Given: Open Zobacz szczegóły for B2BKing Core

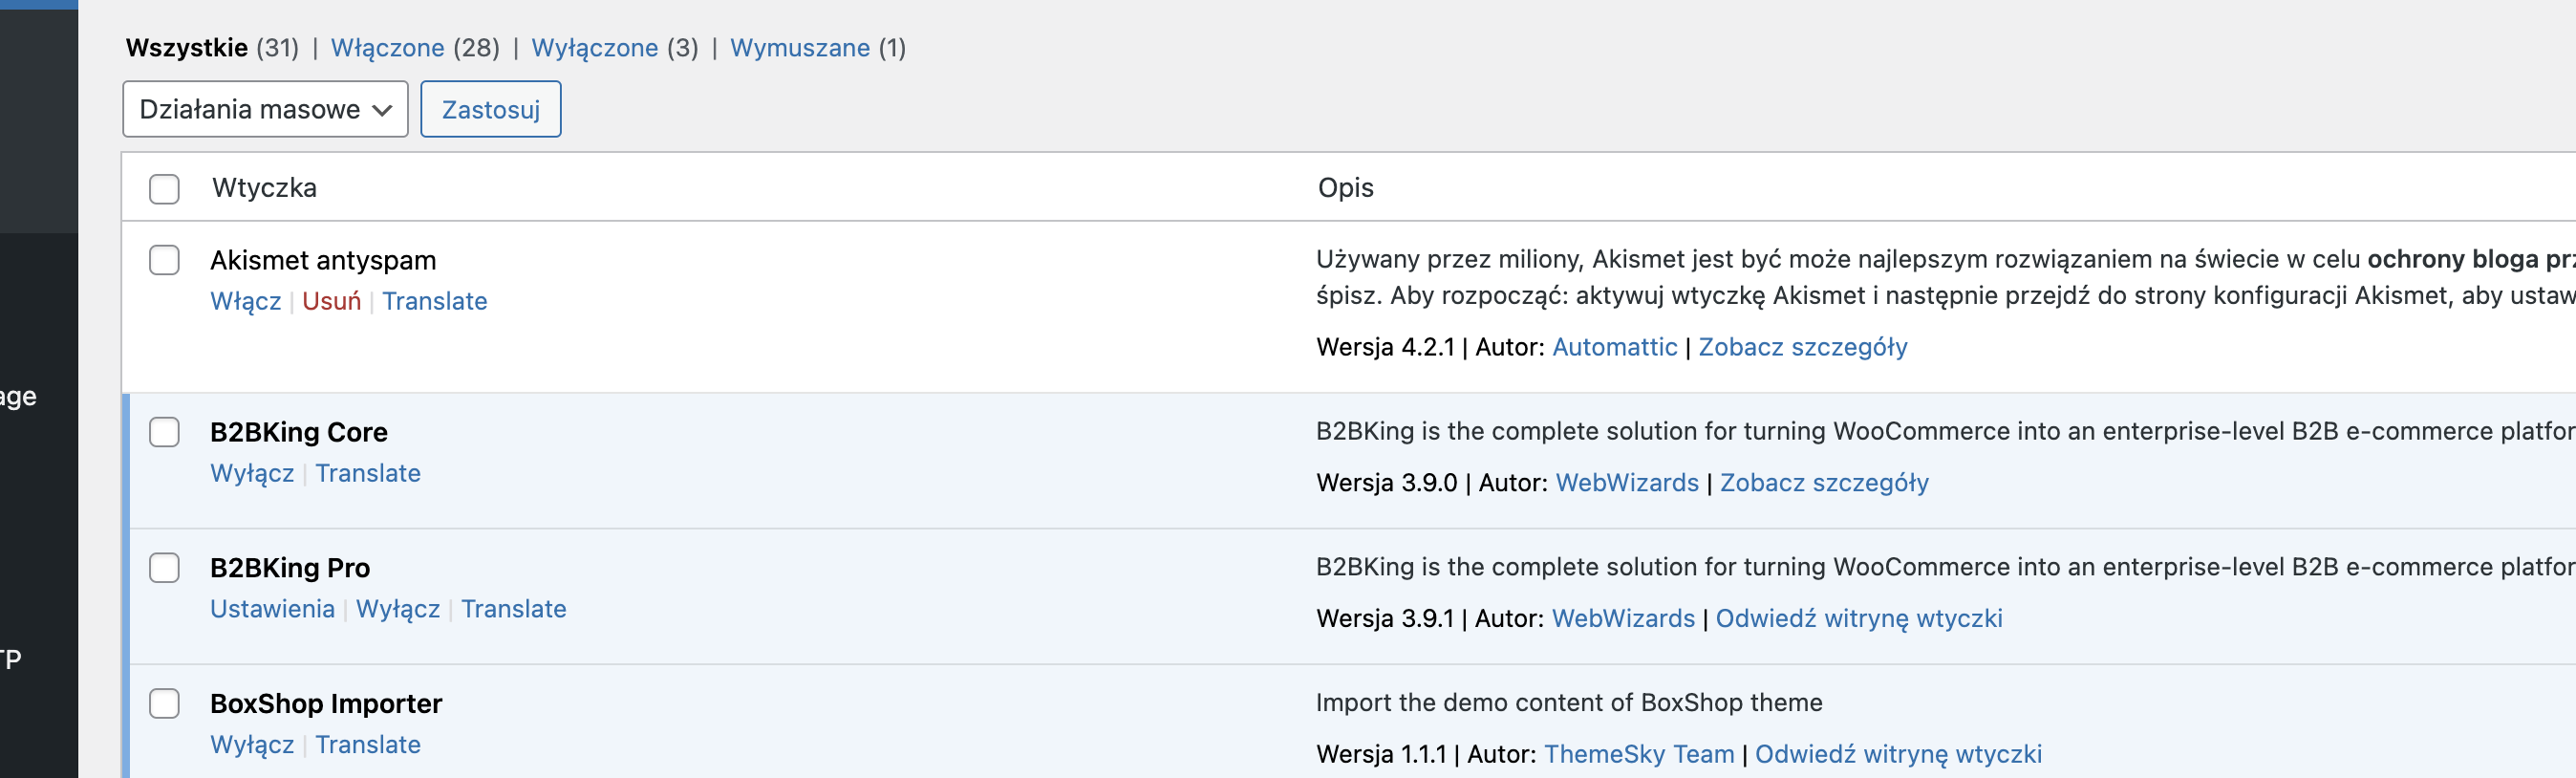Looking at the screenshot, I should tap(1824, 483).
